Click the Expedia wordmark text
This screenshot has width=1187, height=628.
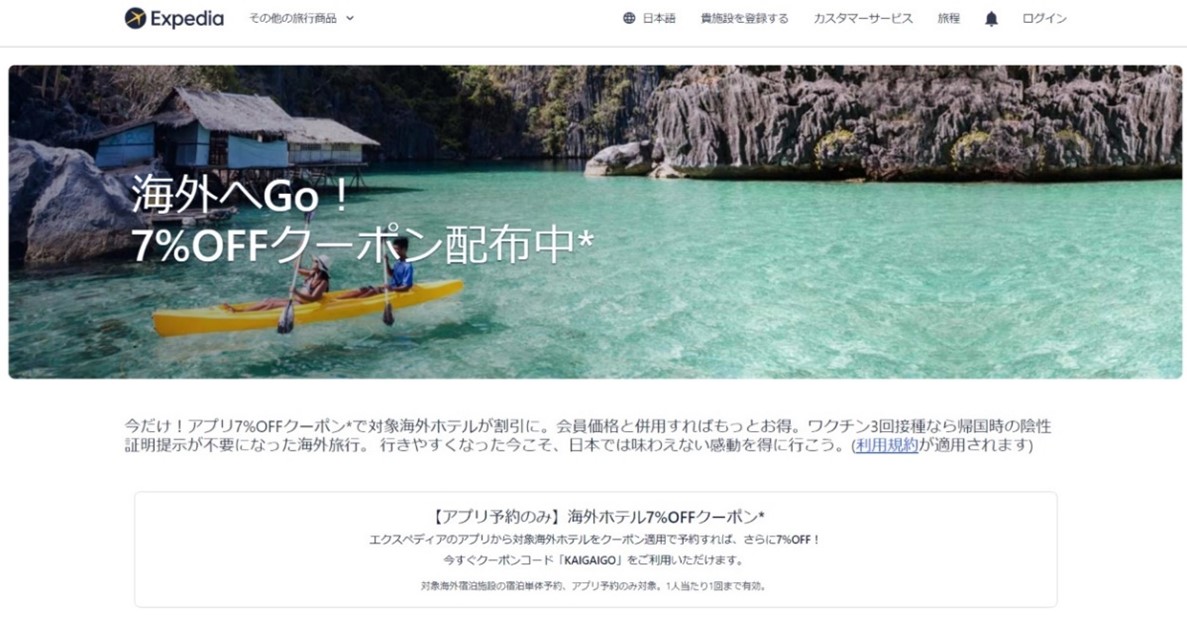tap(187, 19)
